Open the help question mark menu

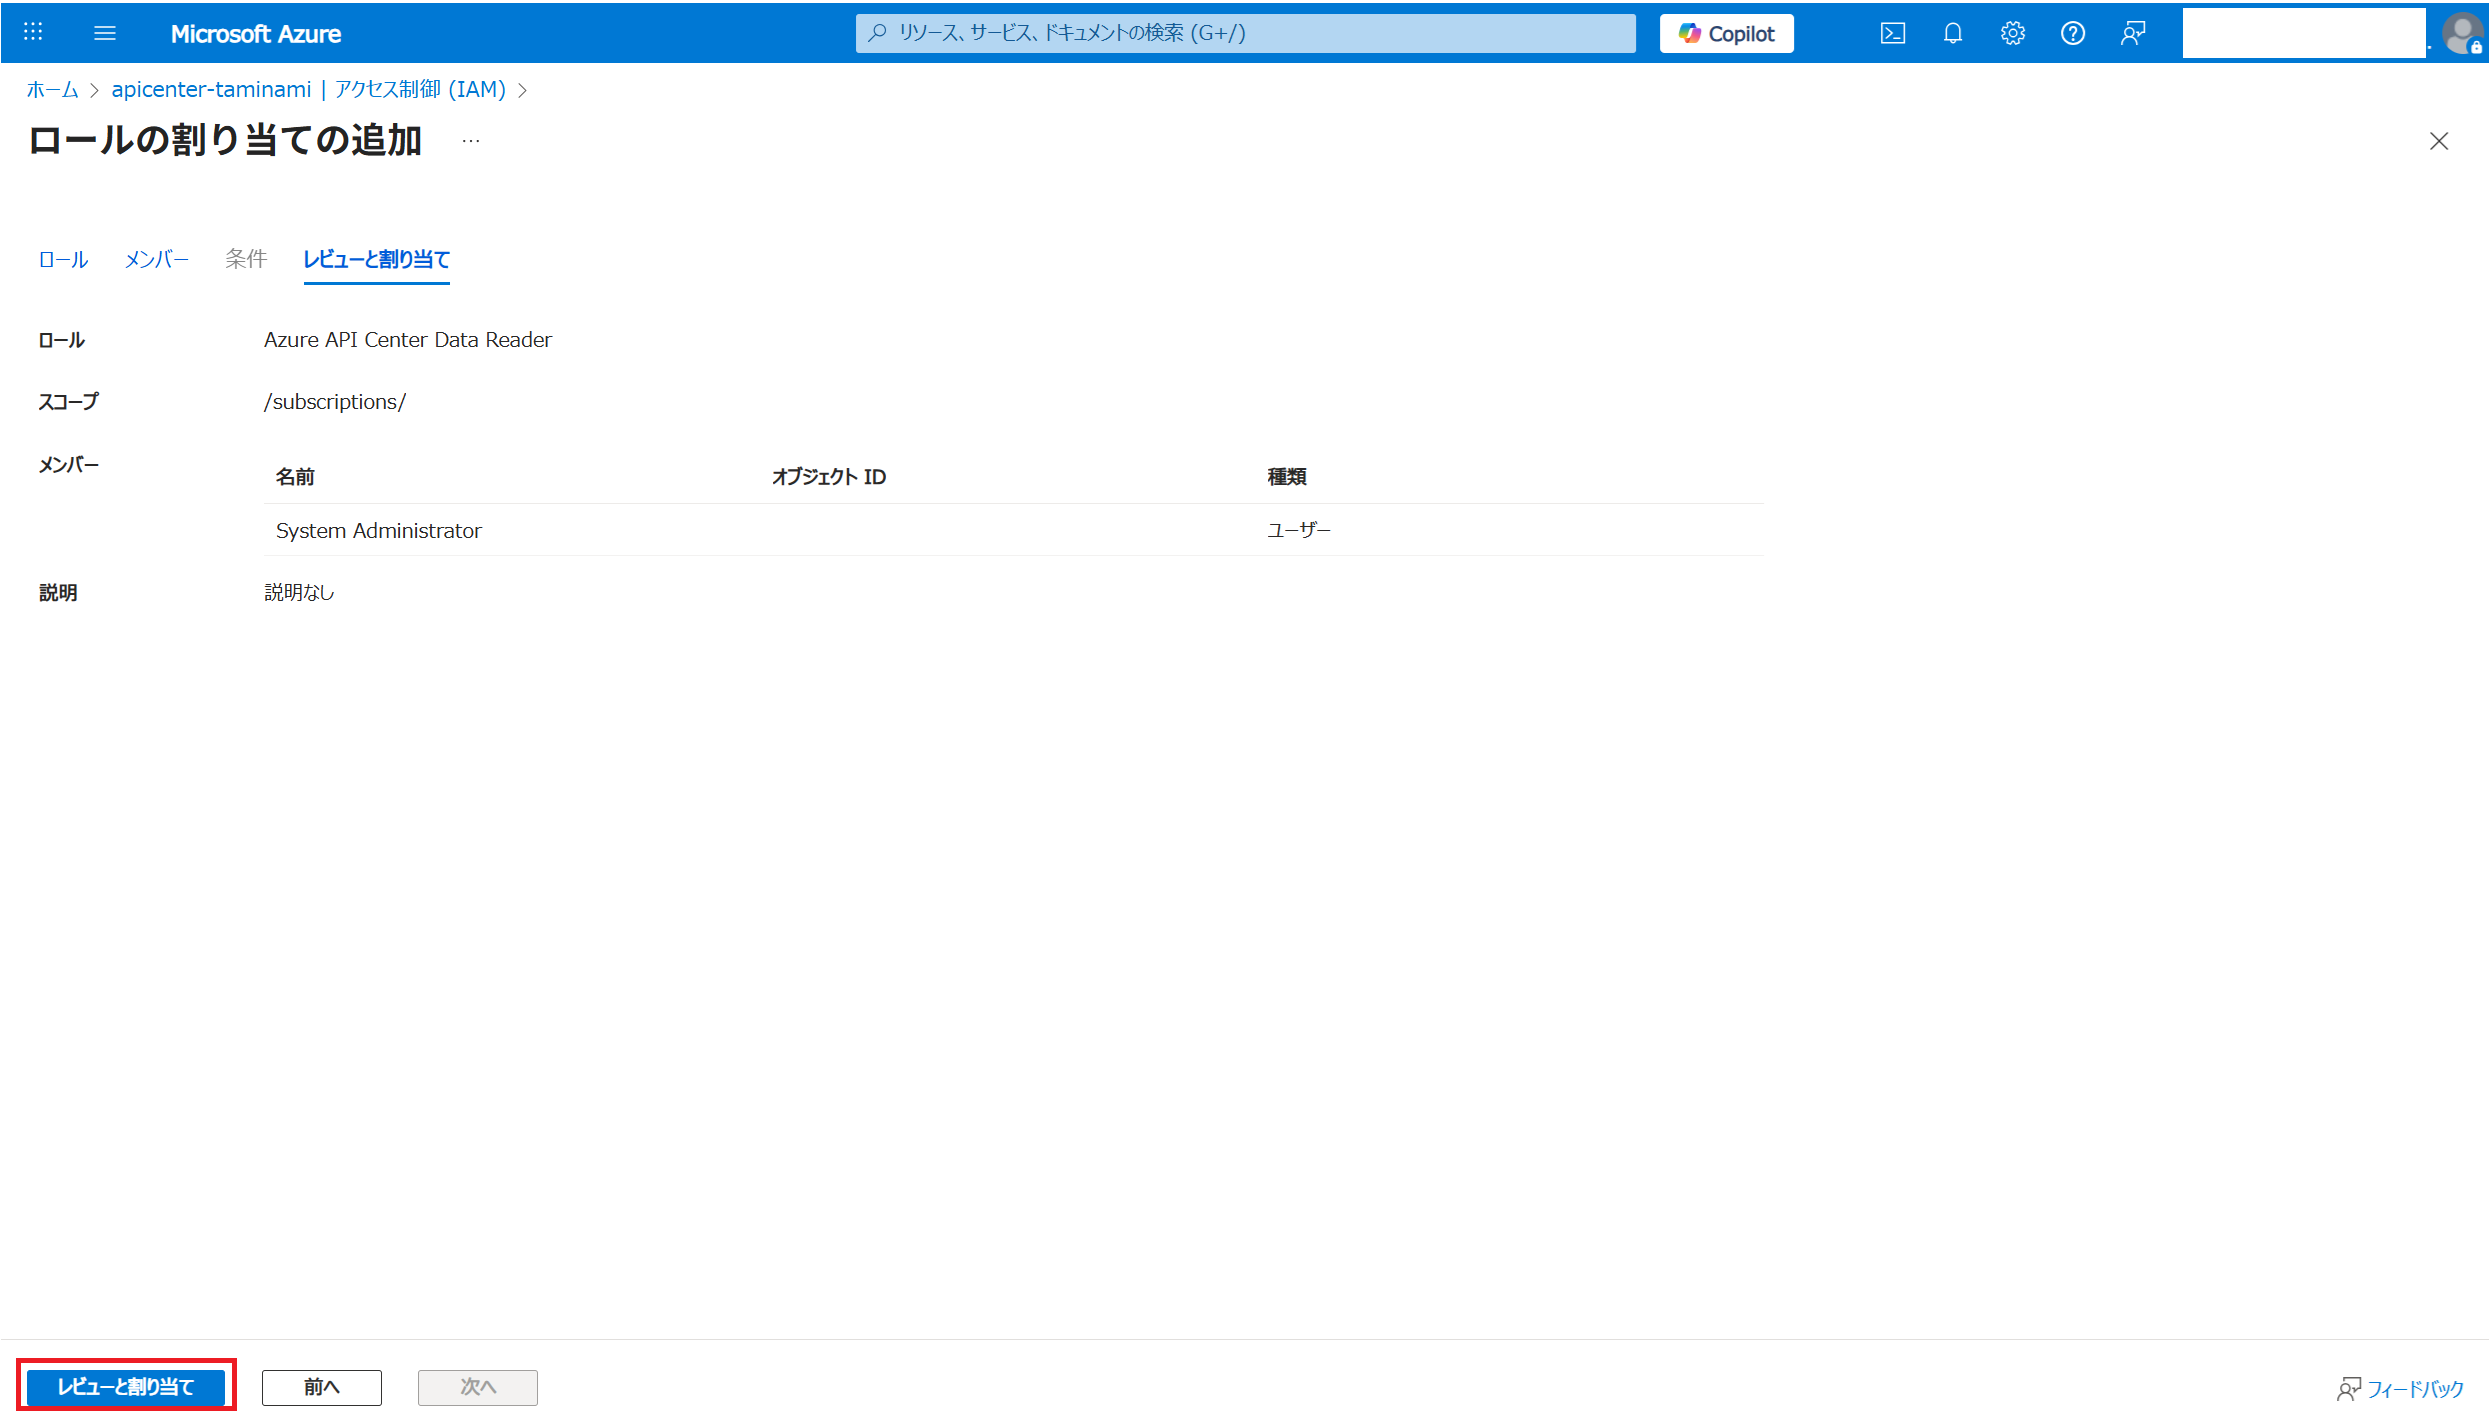pyautogui.click(x=2072, y=33)
